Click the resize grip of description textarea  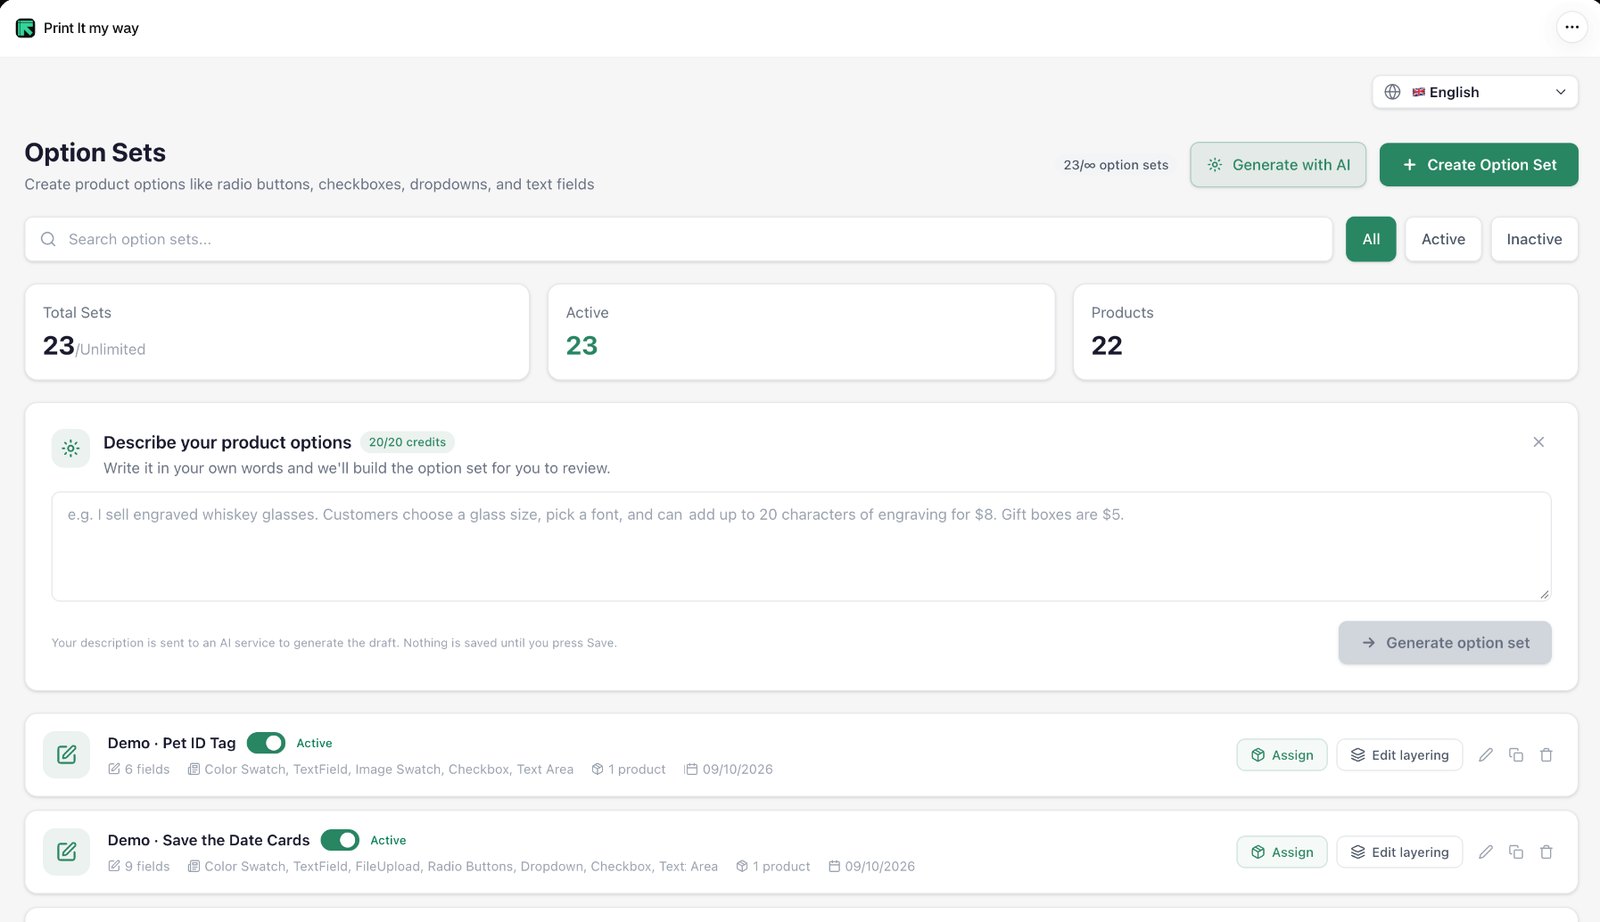[1544, 594]
